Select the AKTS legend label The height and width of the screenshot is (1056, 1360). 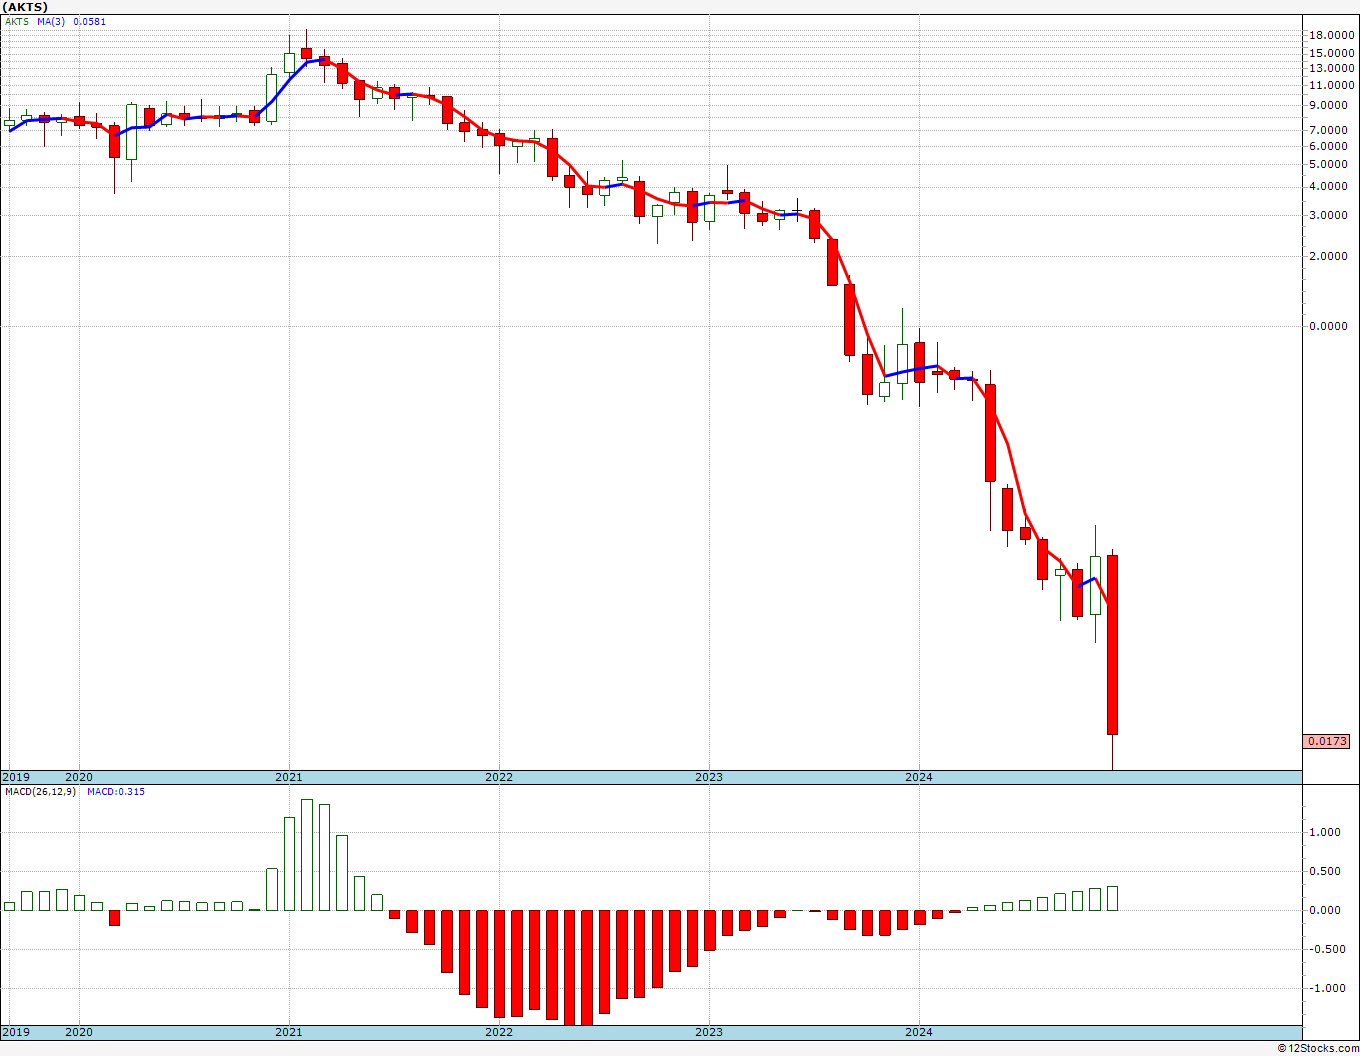coord(16,21)
